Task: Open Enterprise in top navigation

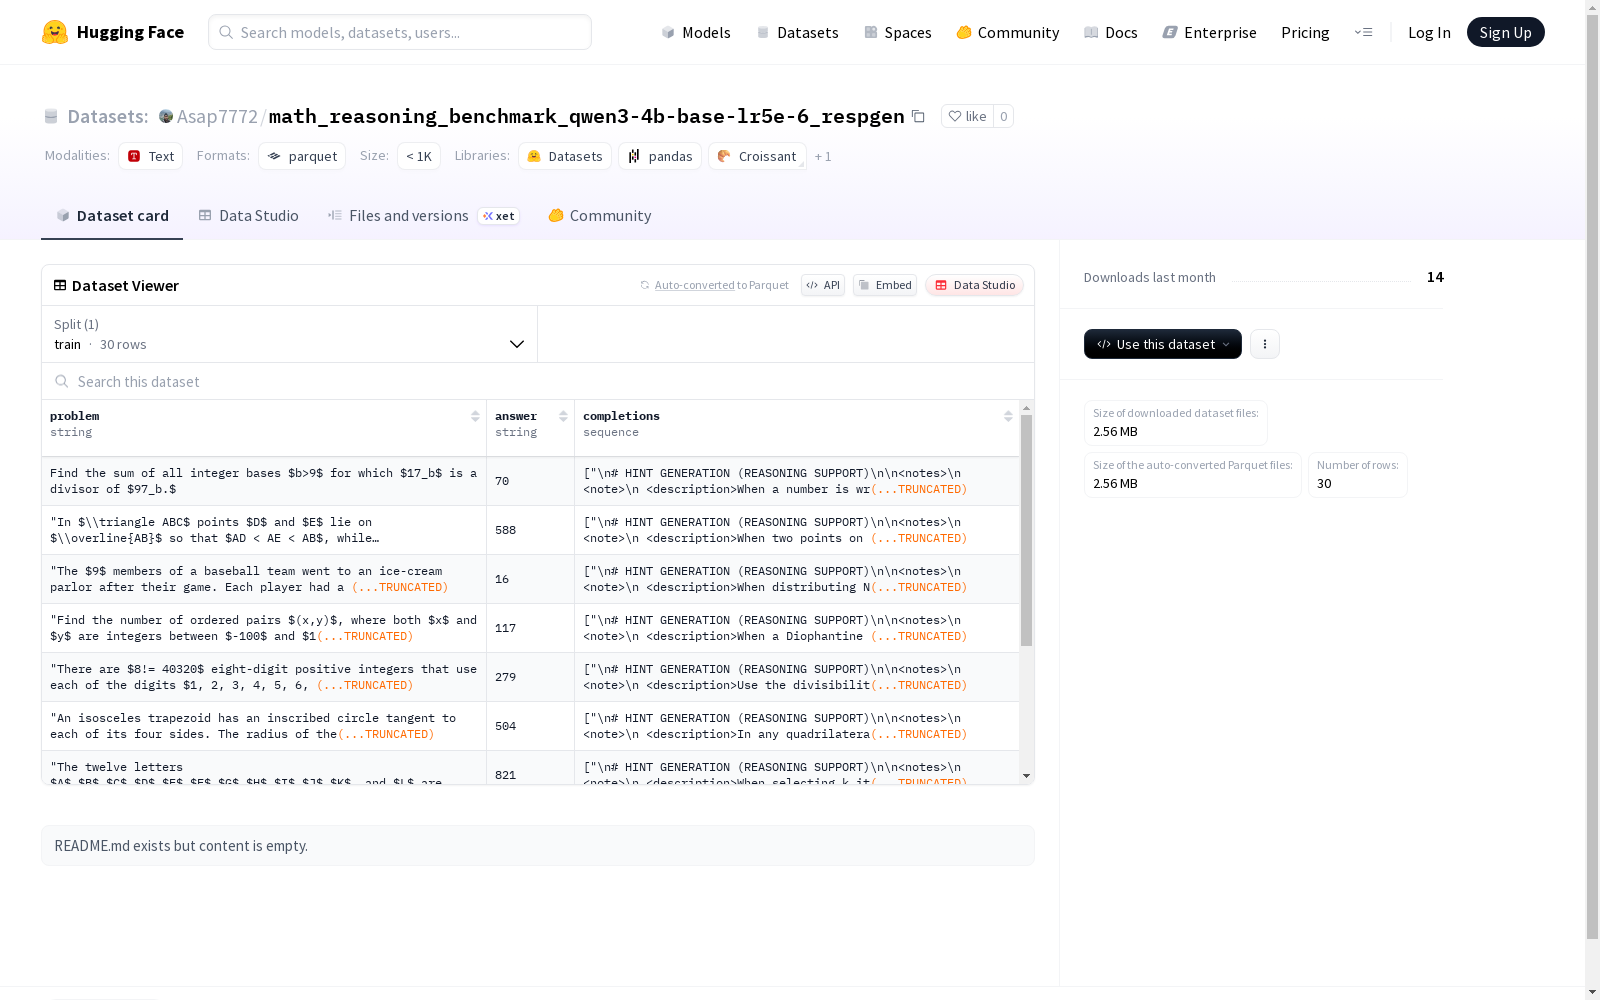Action: 1209,32
